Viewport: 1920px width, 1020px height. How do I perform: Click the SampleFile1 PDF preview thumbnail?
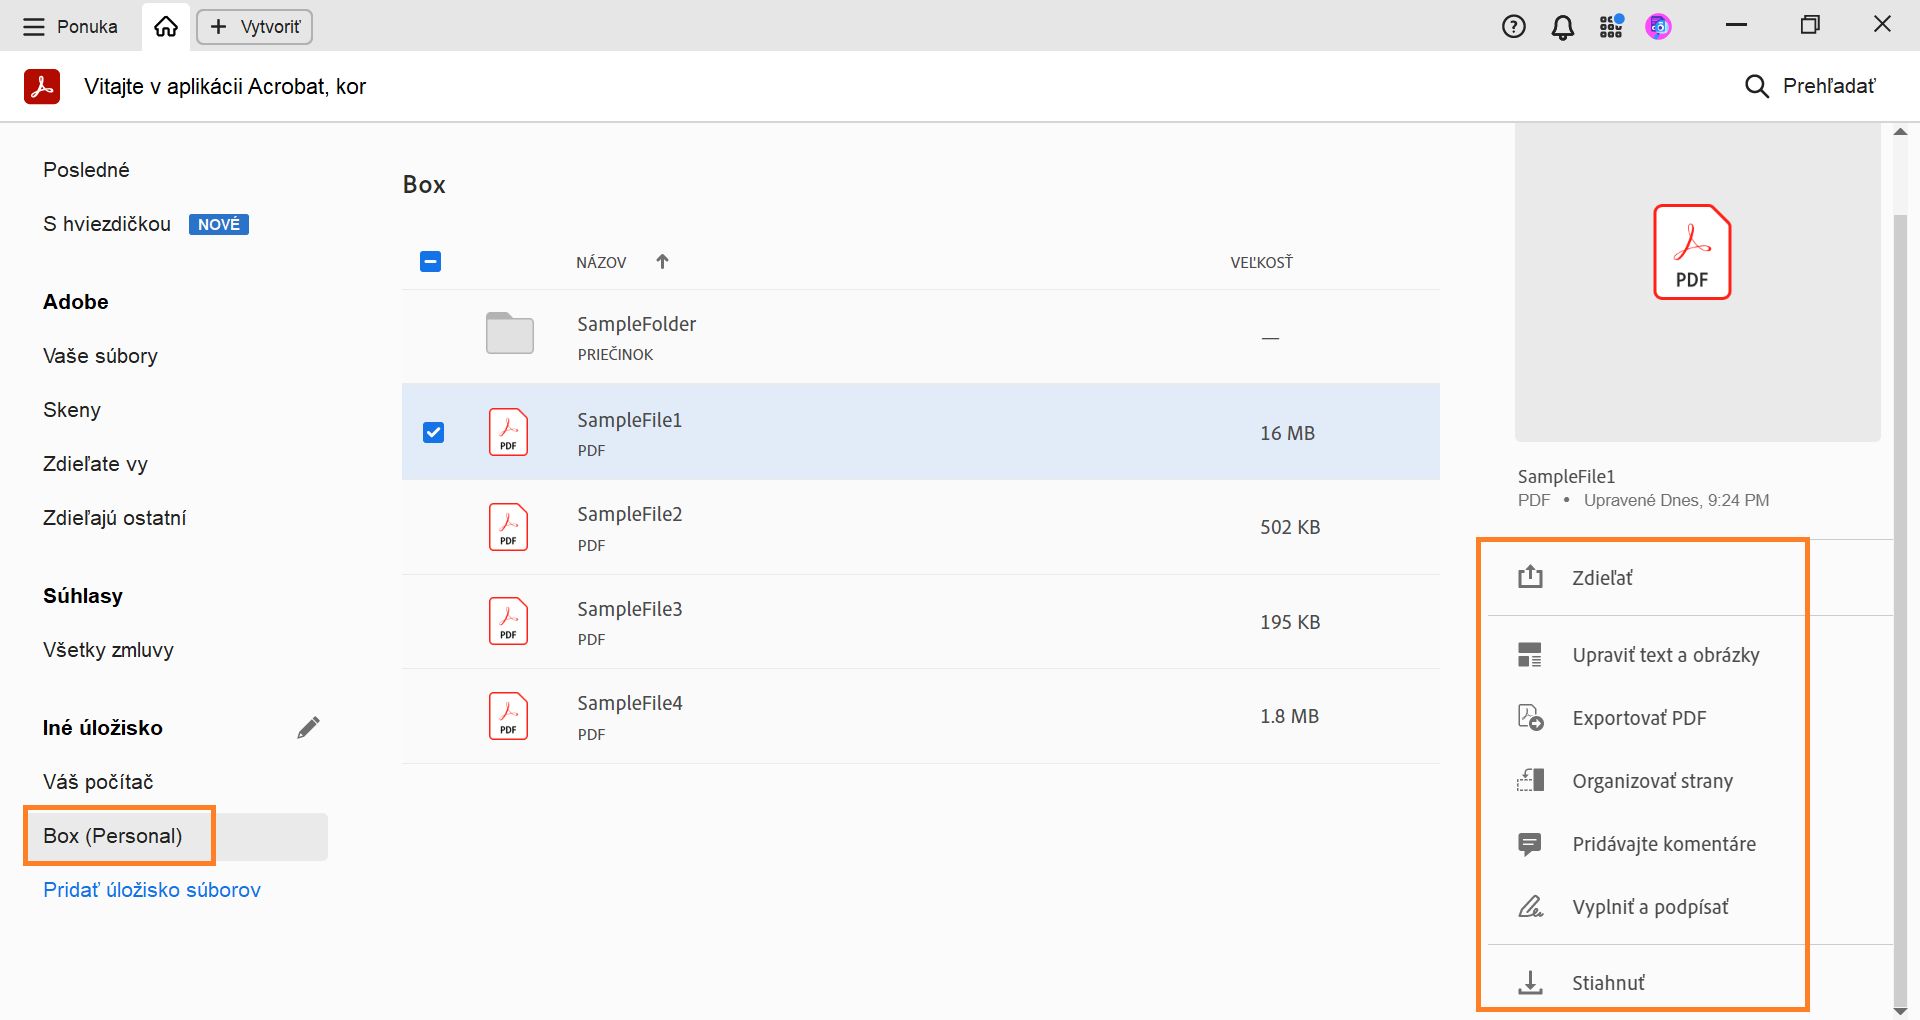(1691, 252)
